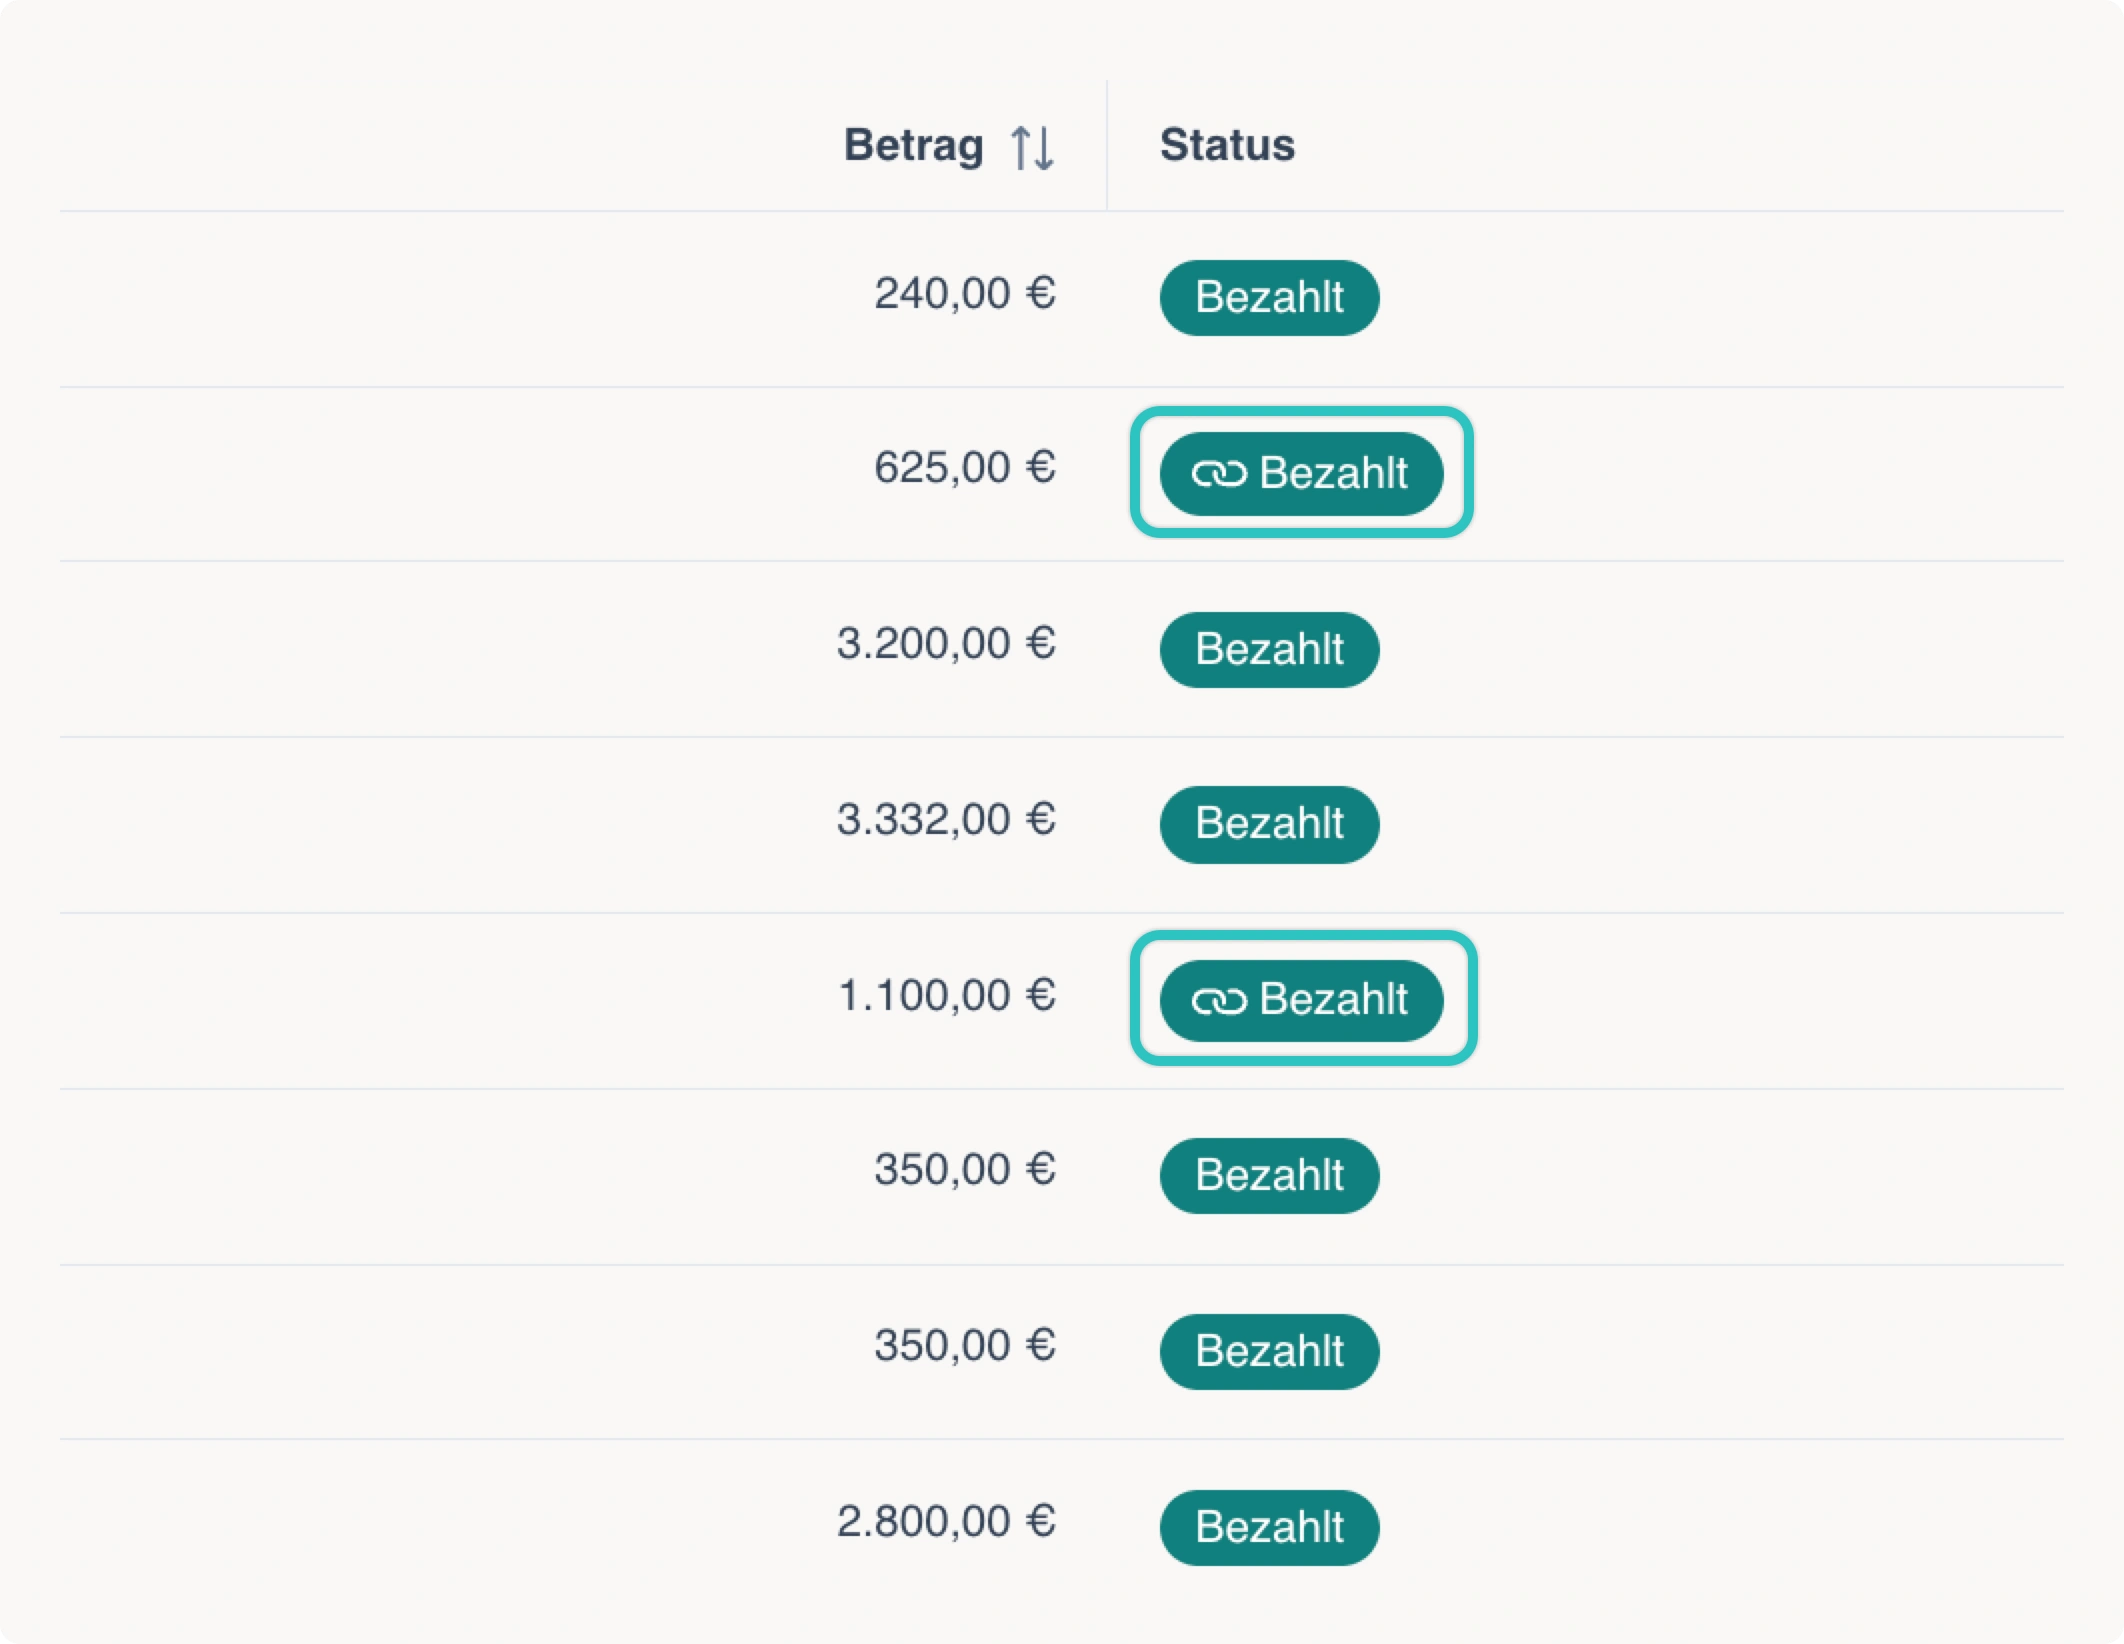Click the Status column header
This screenshot has width=2124, height=1644.
[x=1227, y=145]
